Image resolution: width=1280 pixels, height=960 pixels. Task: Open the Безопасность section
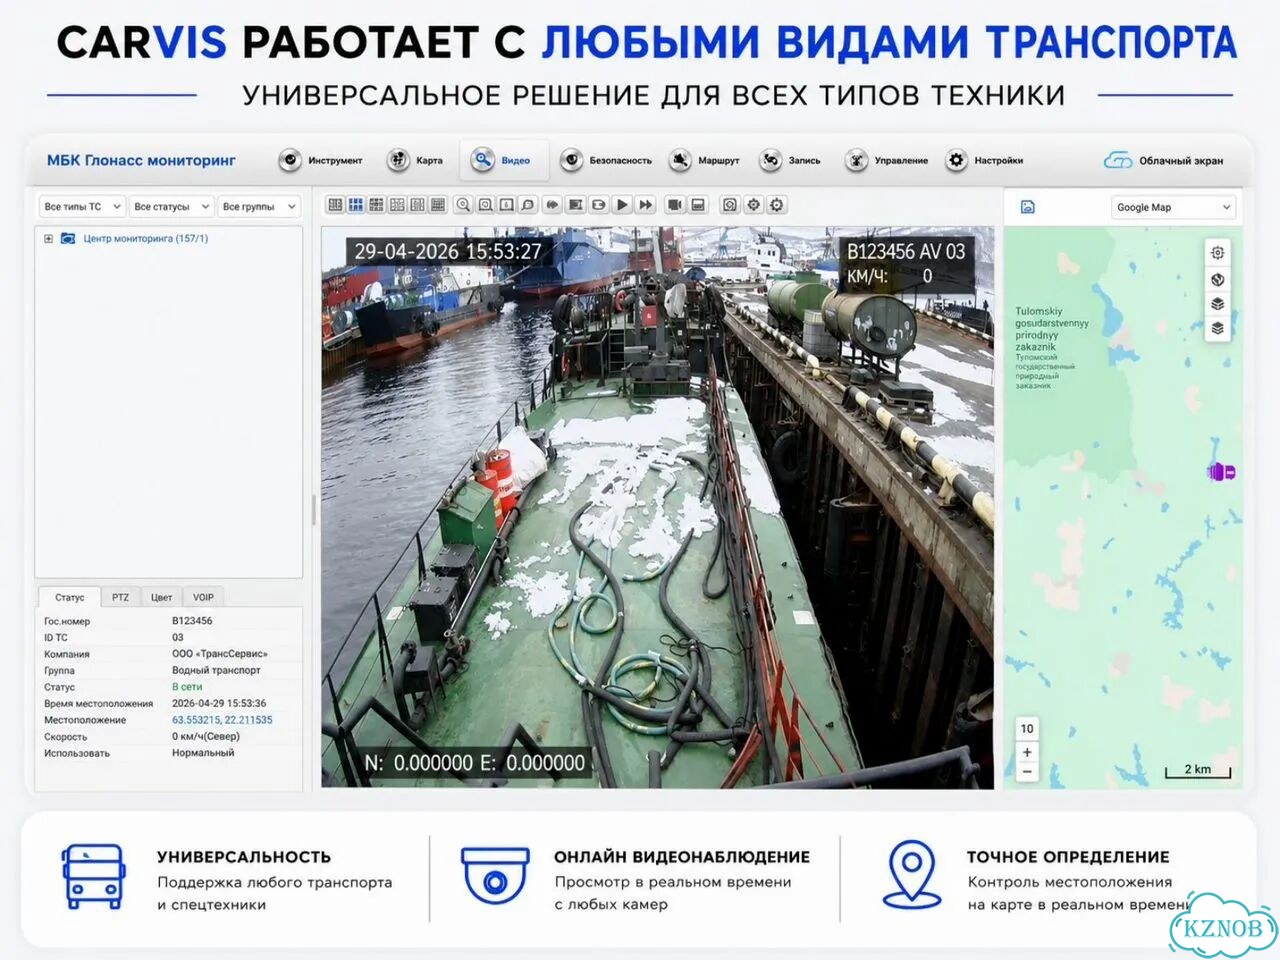click(606, 160)
